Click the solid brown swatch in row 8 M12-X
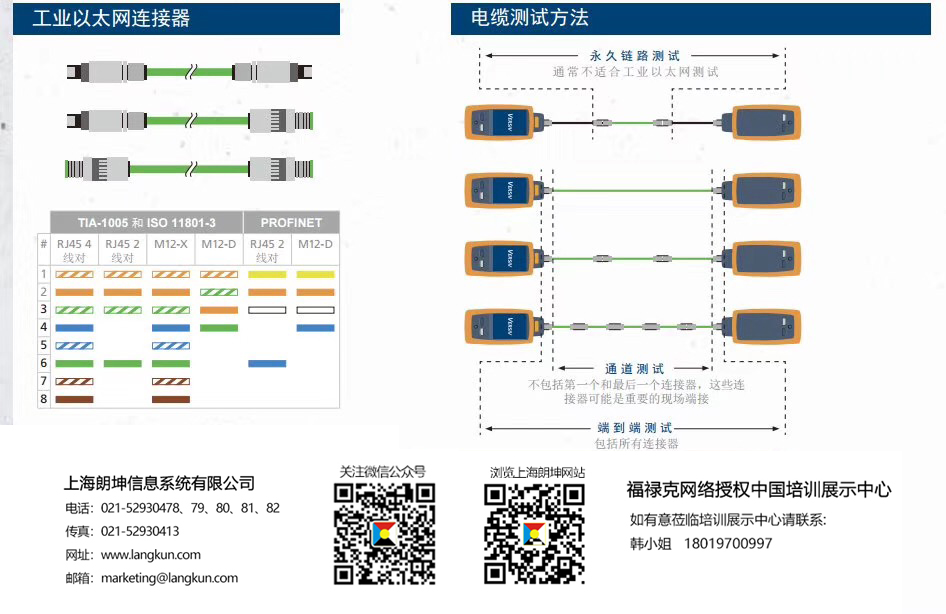This screenshot has width=946, height=614. [170, 400]
